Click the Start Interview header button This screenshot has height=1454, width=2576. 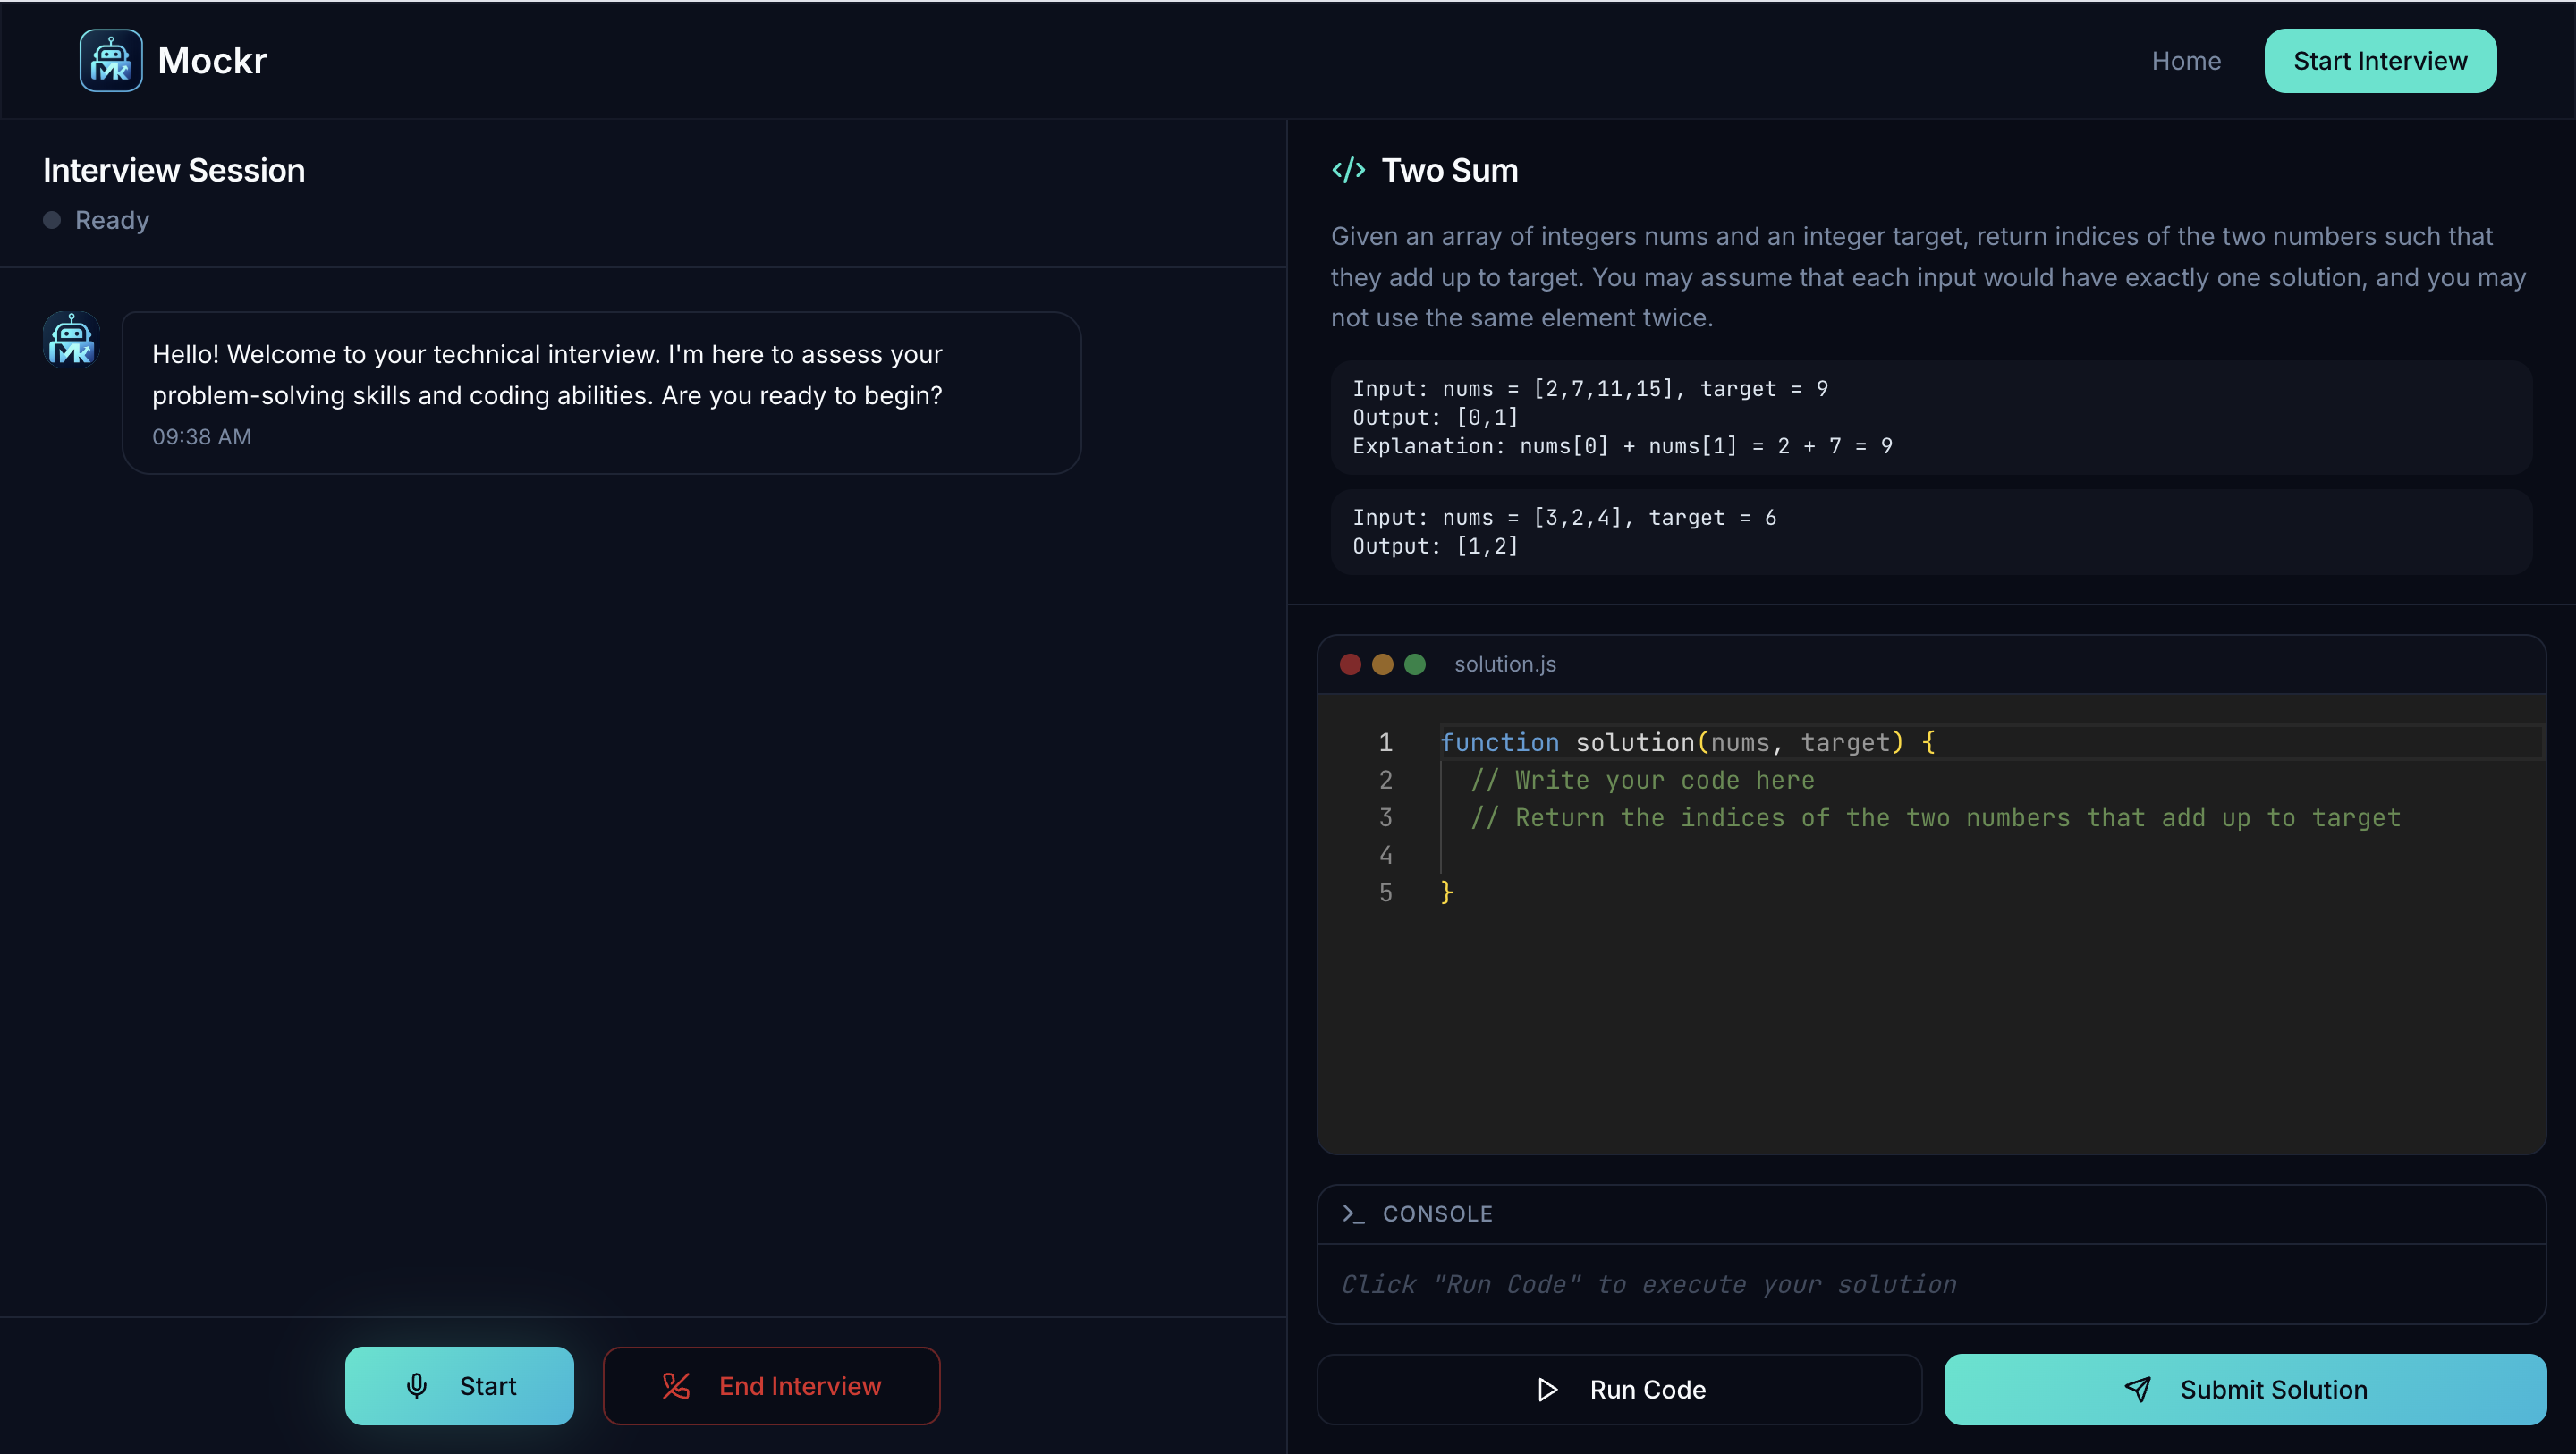click(x=2379, y=61)
